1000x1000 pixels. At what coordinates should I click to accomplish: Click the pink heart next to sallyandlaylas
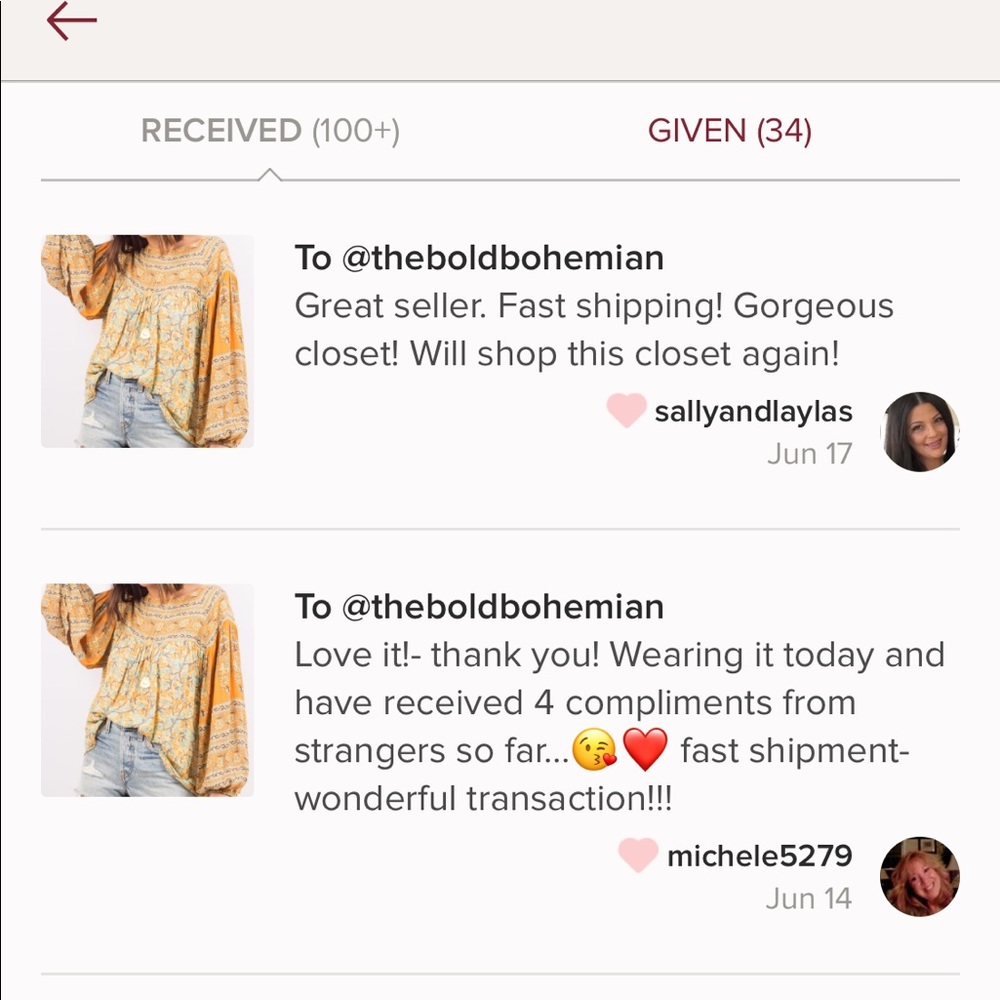coord(625,411)
